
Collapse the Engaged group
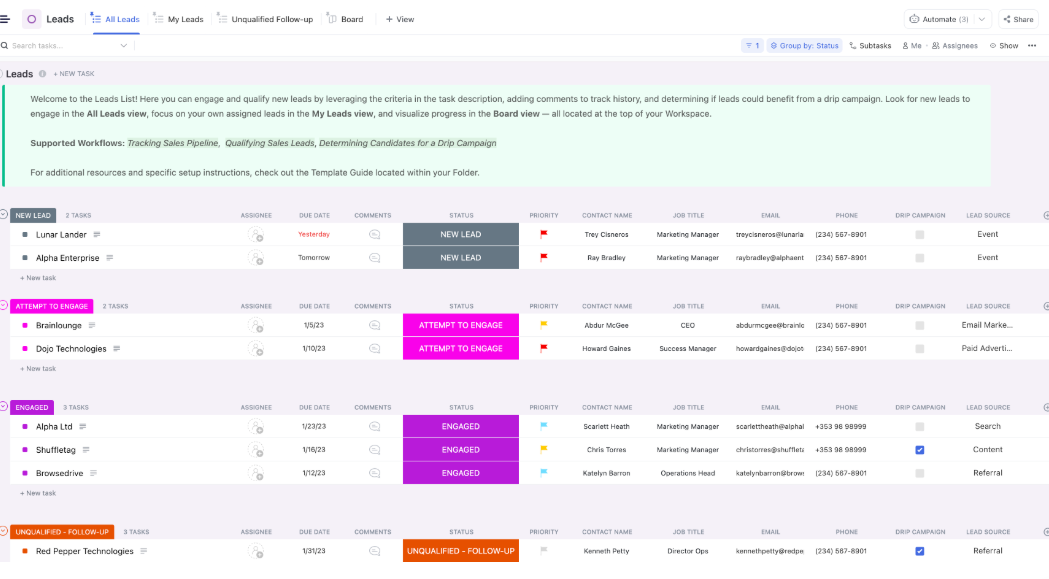3,406
